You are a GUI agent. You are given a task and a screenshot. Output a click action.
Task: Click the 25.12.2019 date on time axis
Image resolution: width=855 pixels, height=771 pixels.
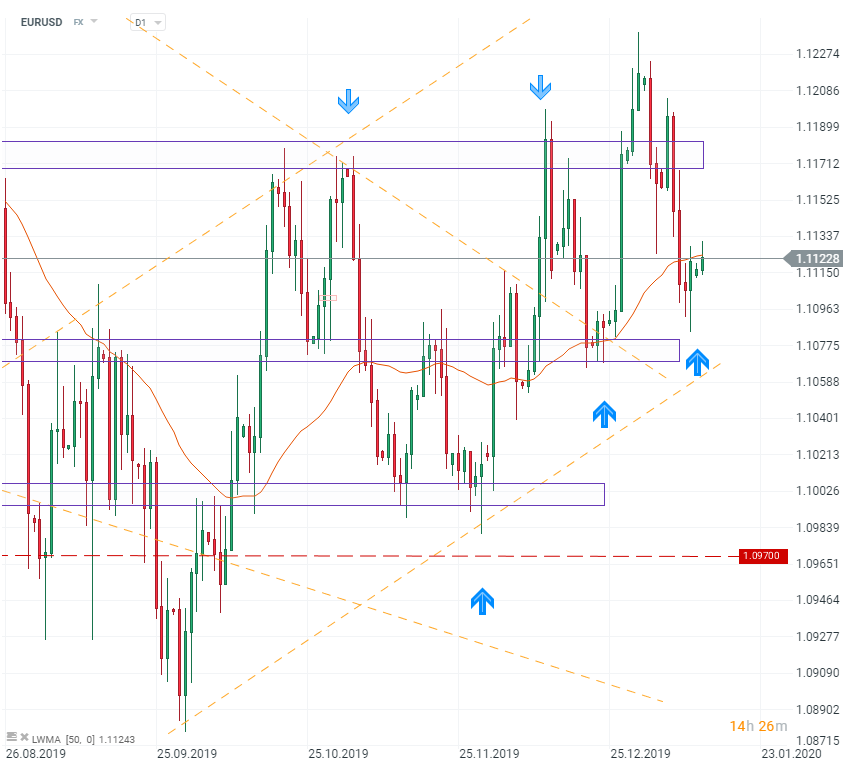click(x=640, y=754)
